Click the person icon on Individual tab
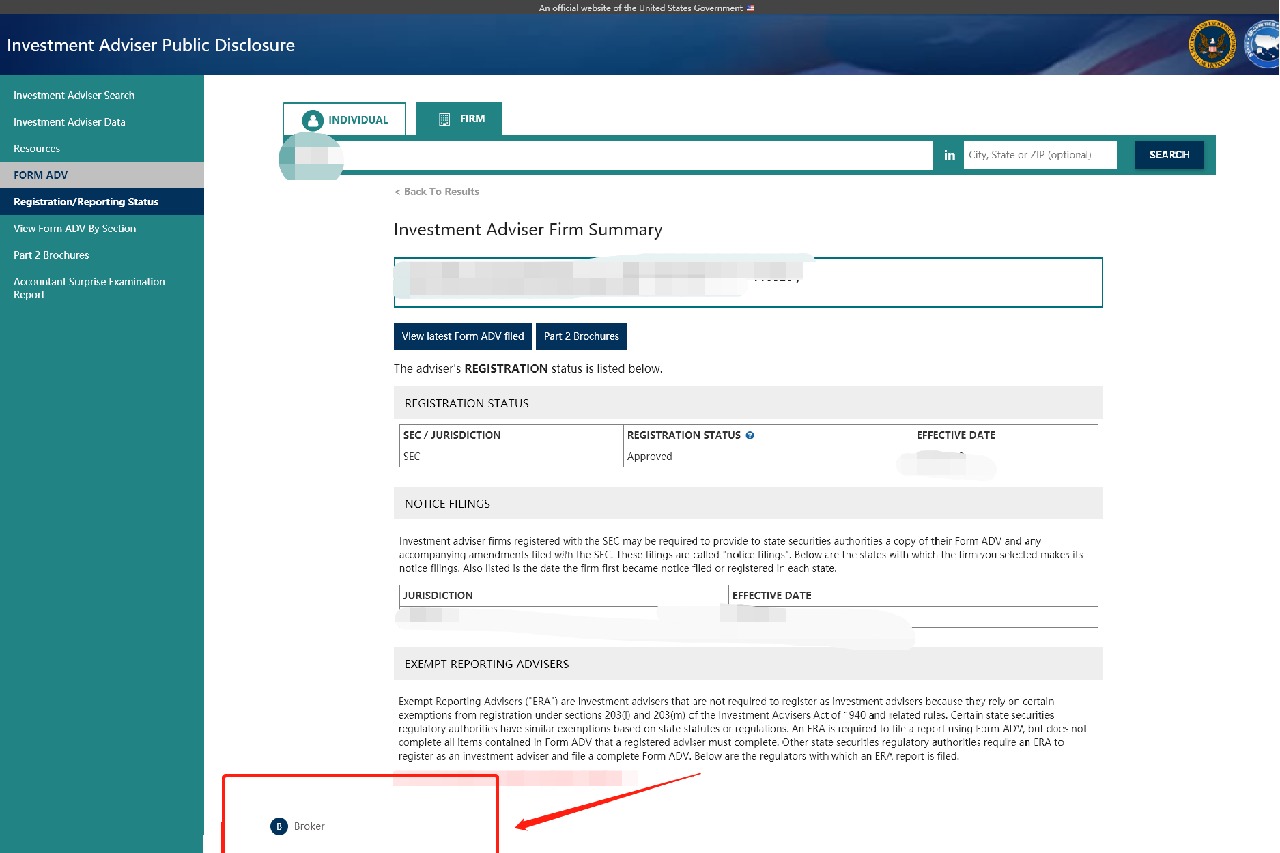This screenshot has height=853, width=1280. [x=313, y=120]
